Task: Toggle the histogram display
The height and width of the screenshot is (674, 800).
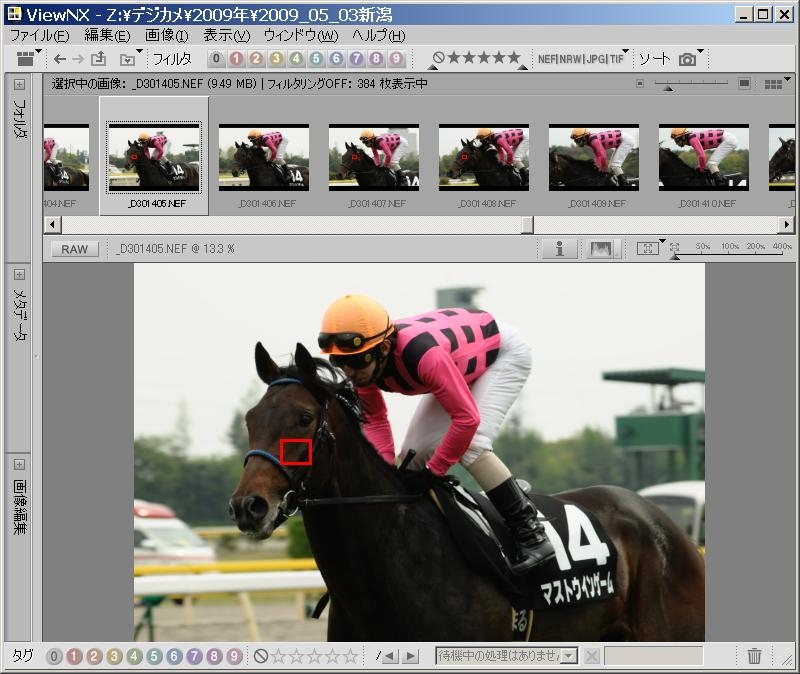Action: 602,249
